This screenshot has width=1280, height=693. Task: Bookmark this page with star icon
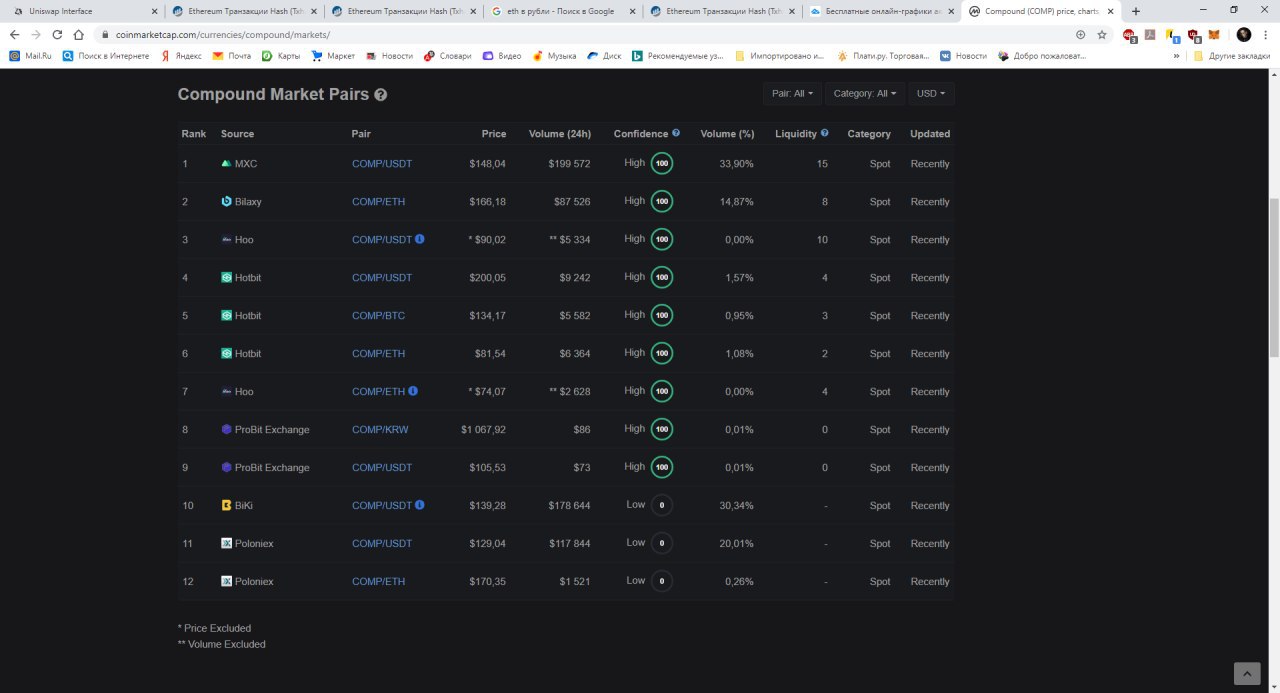coord(1102,34)
